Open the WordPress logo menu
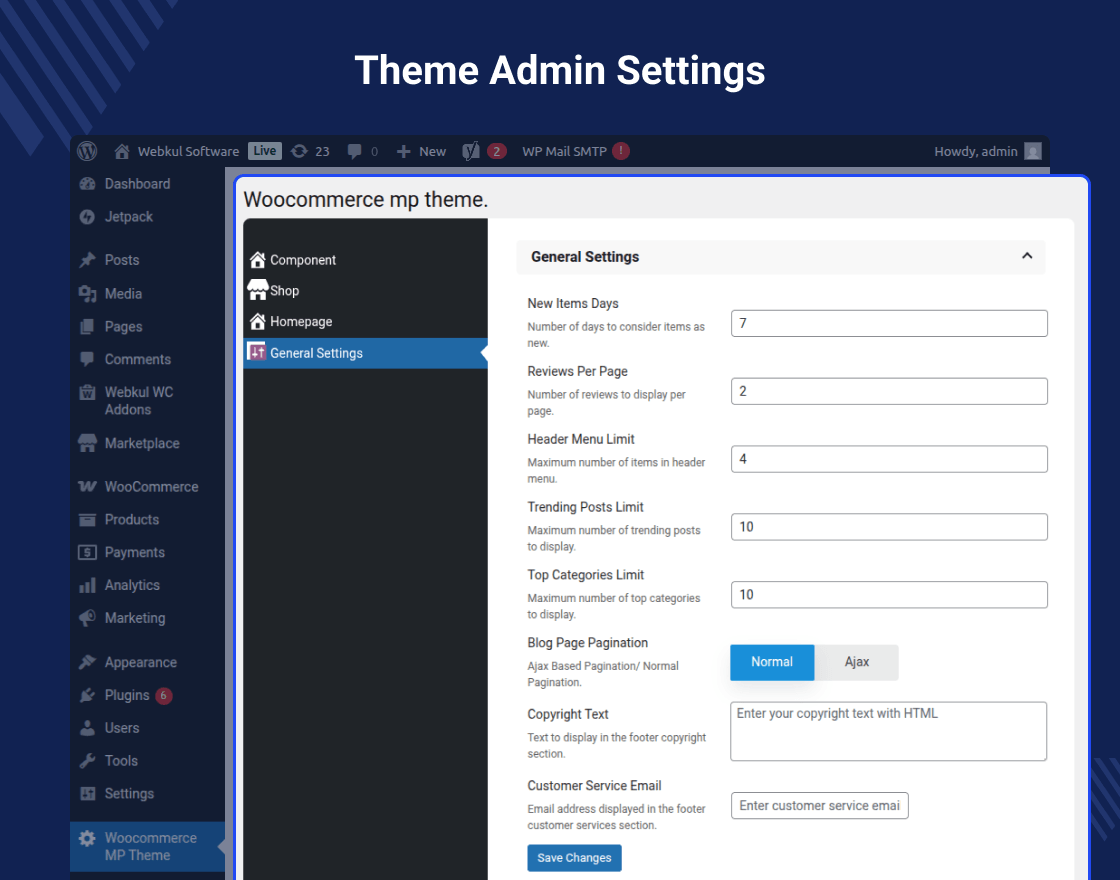 pyautogui.click(x=87, y=151)
